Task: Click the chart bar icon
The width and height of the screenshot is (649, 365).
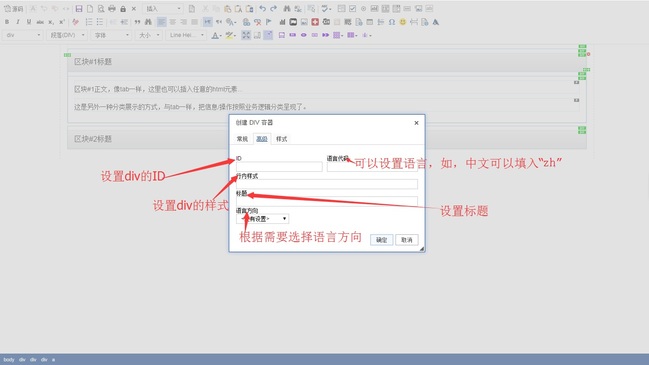Action: [282, 22]
